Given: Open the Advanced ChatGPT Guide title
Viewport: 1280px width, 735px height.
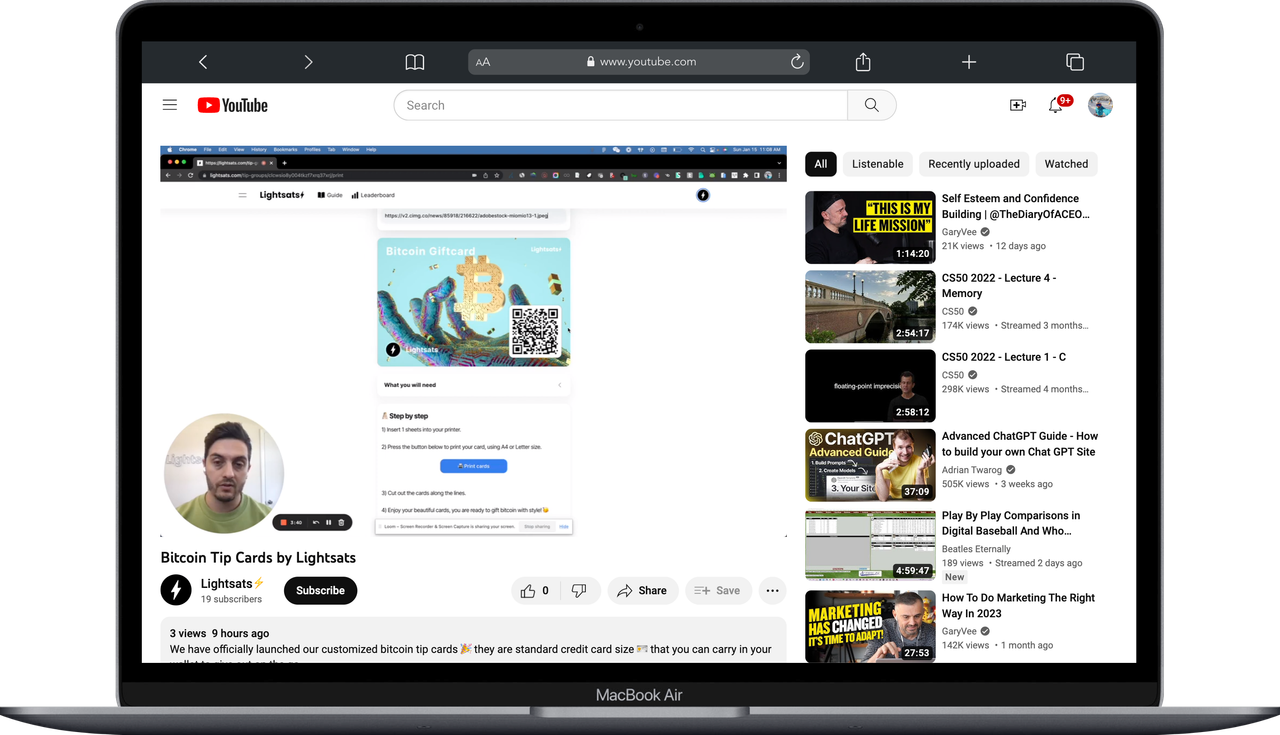Looking at the screenshot, I should pos(1020,444).
